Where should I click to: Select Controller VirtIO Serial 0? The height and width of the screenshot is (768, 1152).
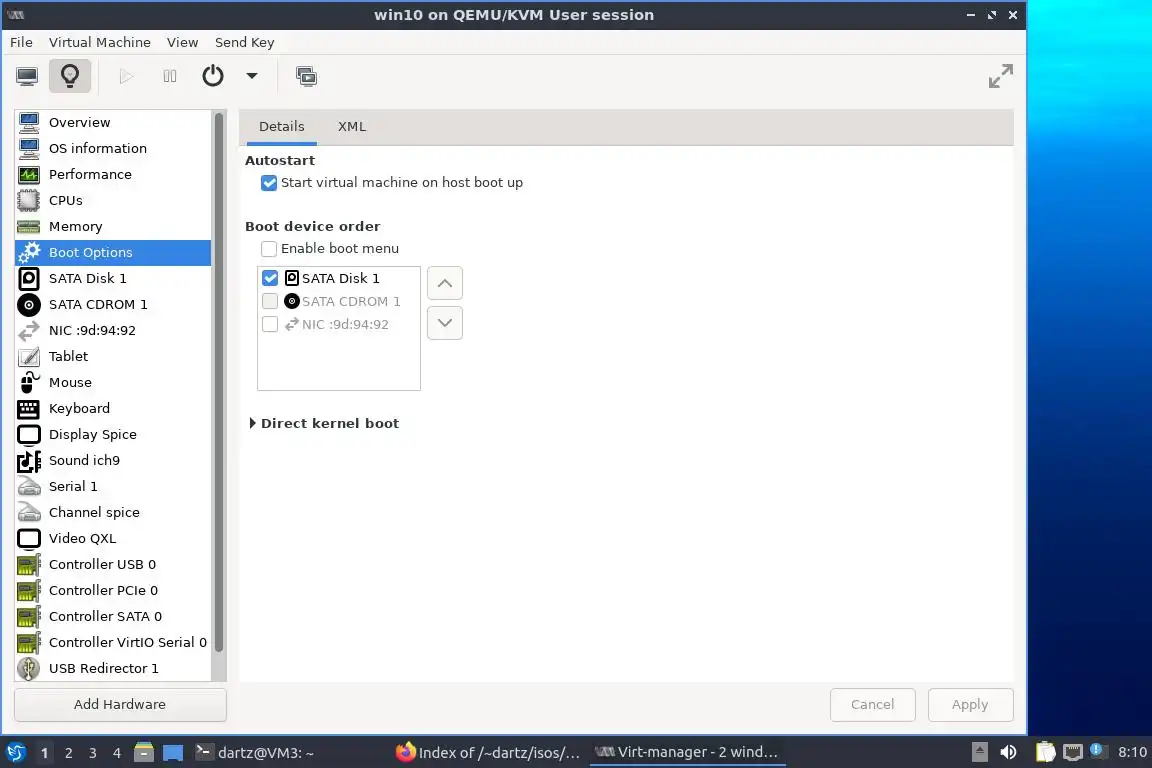coord(113,643)
